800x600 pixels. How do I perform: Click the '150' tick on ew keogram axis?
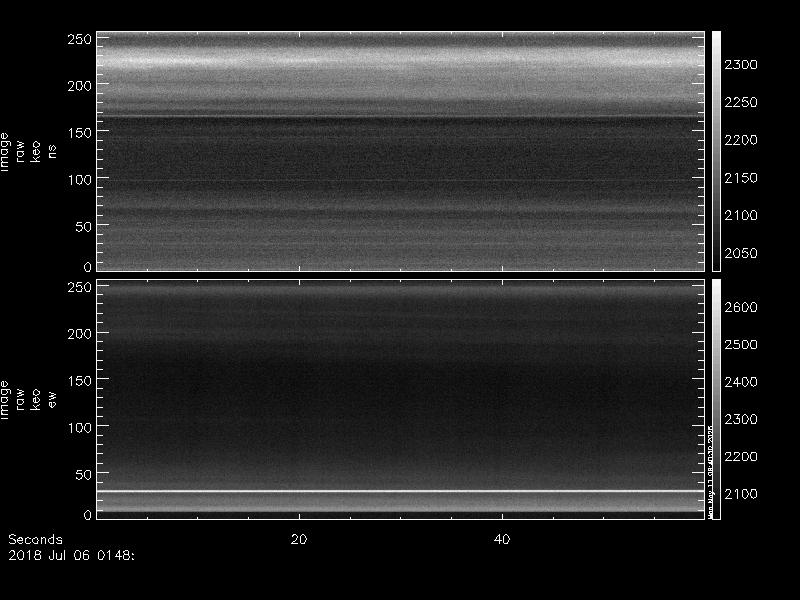coord(80,381)
